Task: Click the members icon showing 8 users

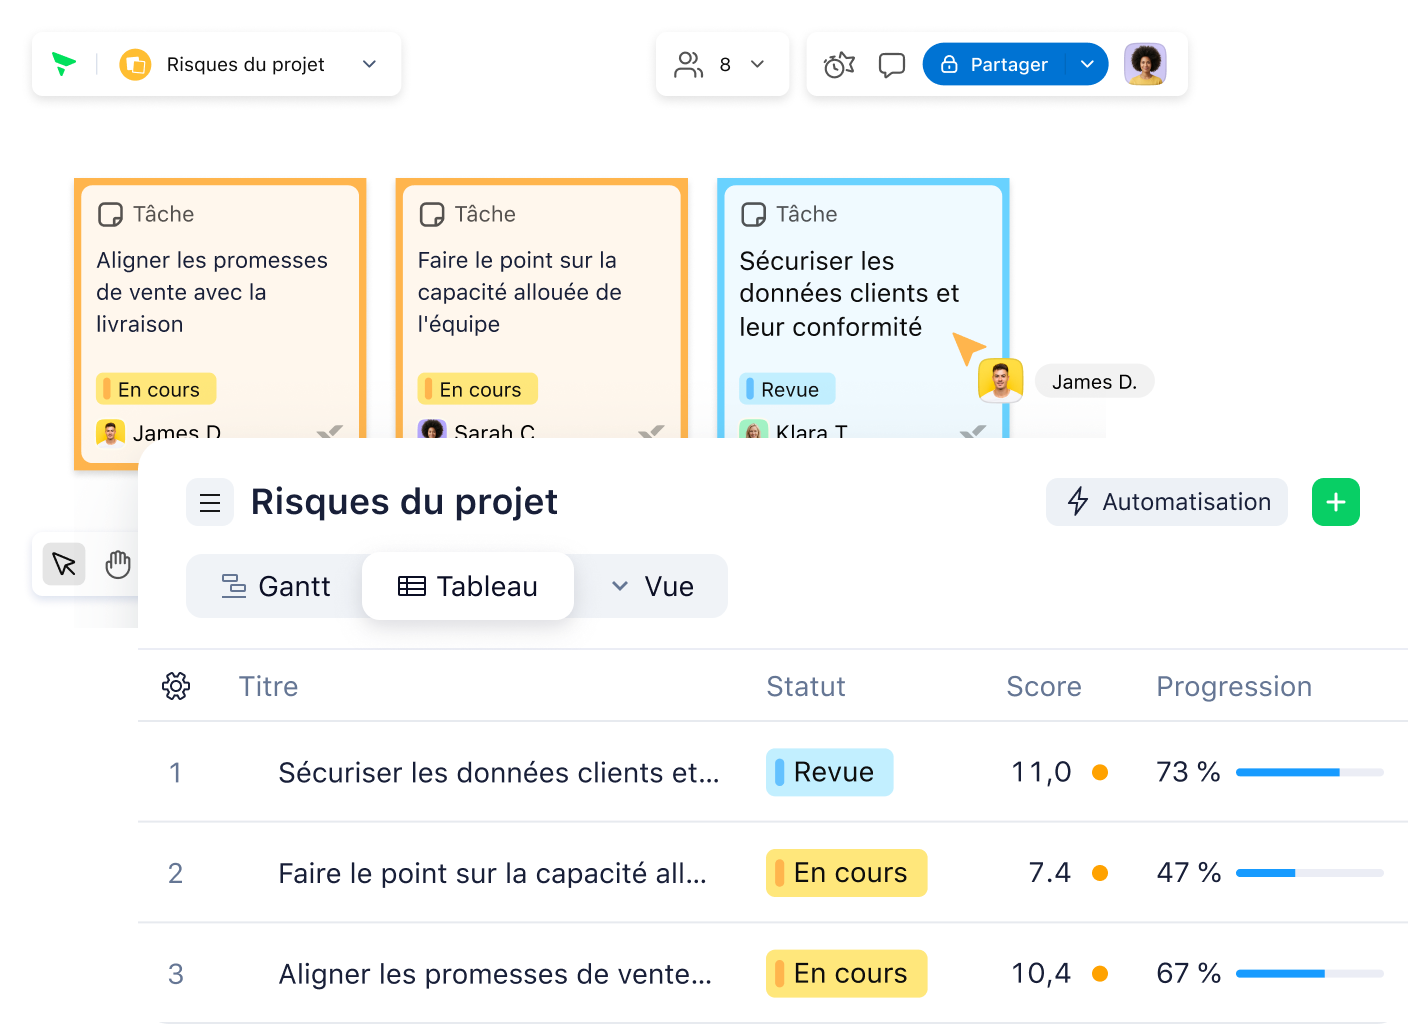Action: coord(689,64)
